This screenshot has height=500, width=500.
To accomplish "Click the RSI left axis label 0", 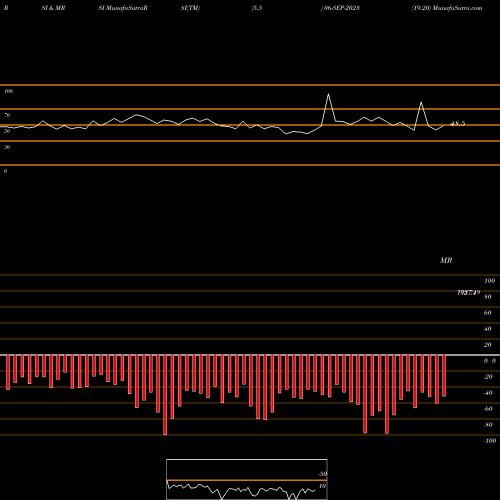I will click(x=5, y=171).
